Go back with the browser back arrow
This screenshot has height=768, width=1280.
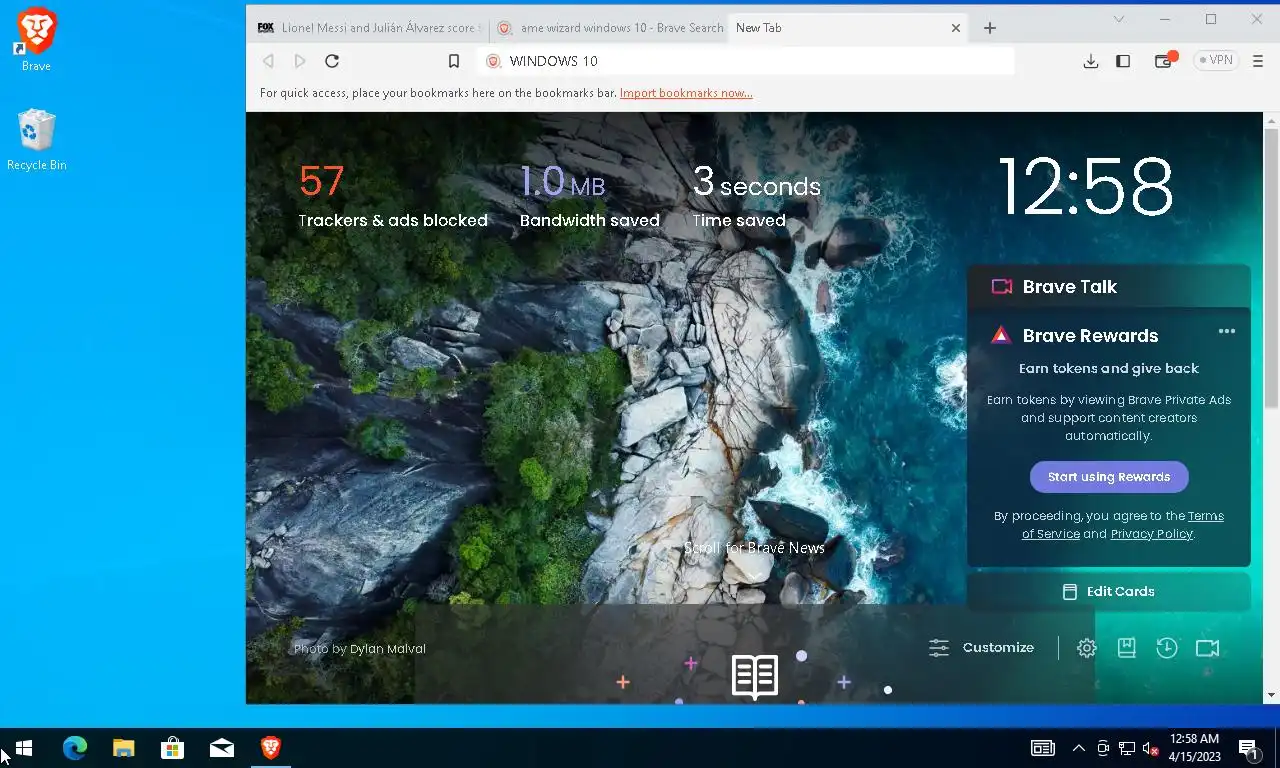tap(268, 61)
